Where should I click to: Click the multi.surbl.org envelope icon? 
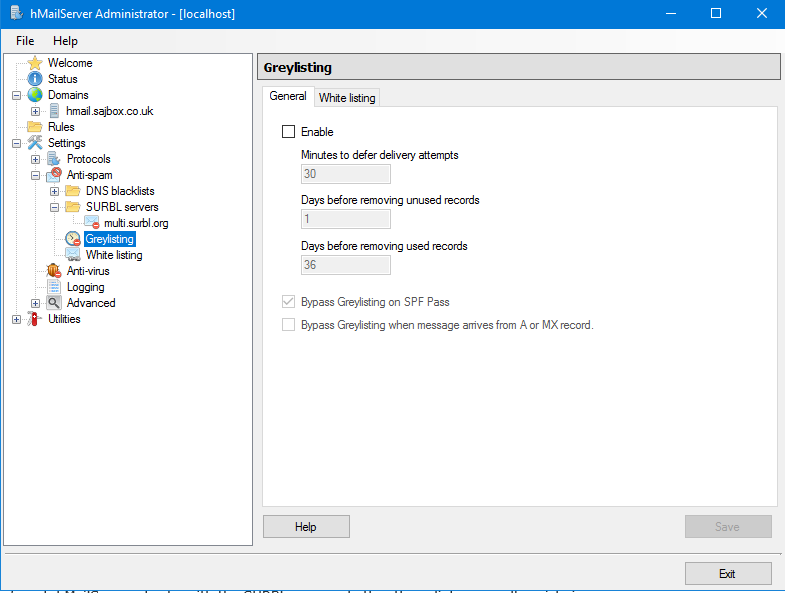tap(92, 222)
